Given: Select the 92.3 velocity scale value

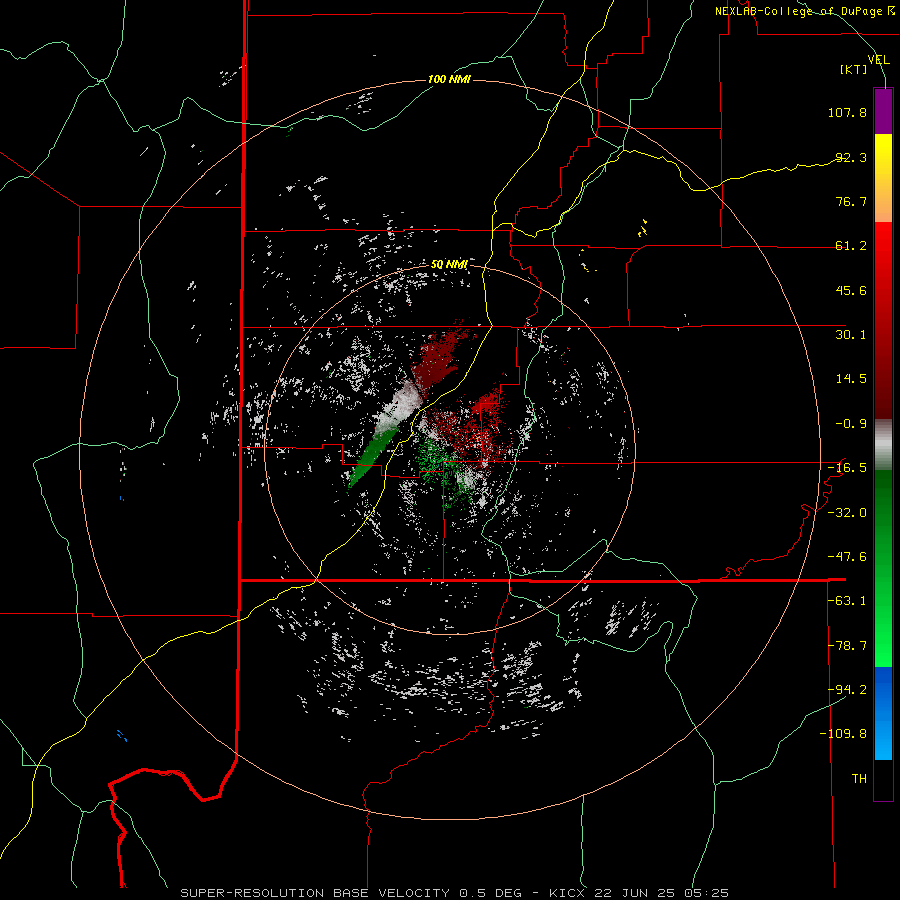Looking at the screenshot, I should [851, 157].
